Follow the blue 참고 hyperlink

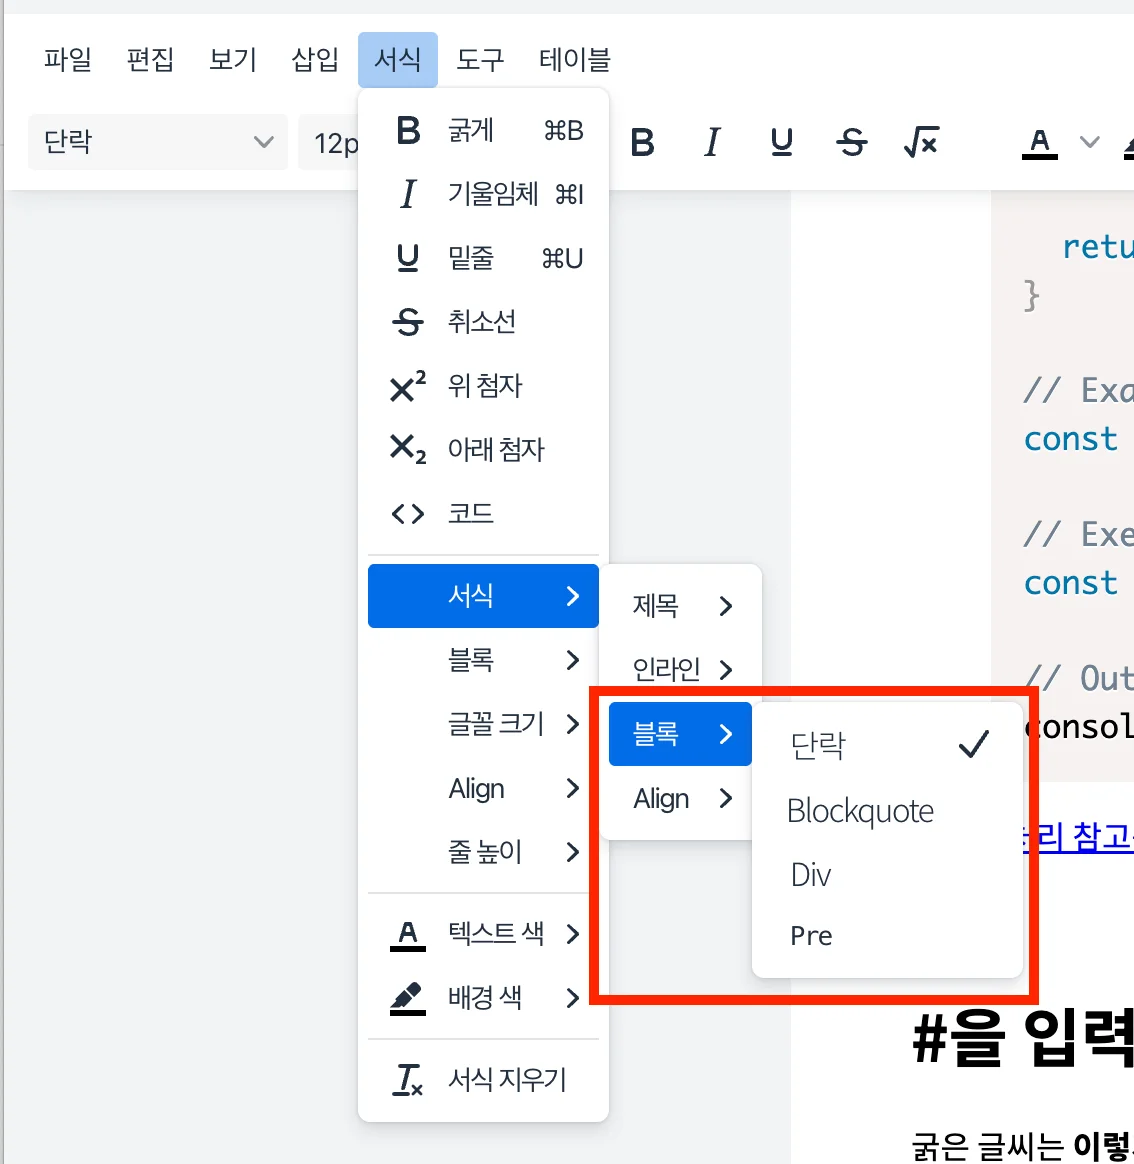point(1095,840)
